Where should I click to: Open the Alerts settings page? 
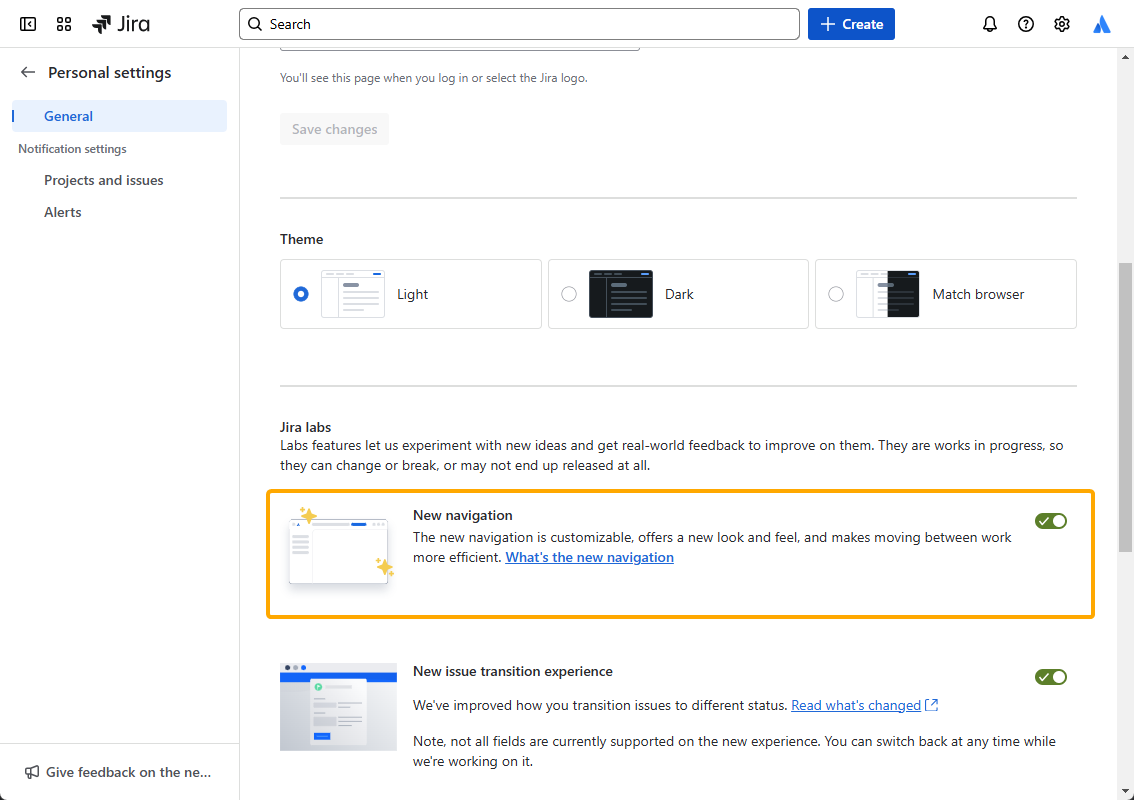[62, 211]
